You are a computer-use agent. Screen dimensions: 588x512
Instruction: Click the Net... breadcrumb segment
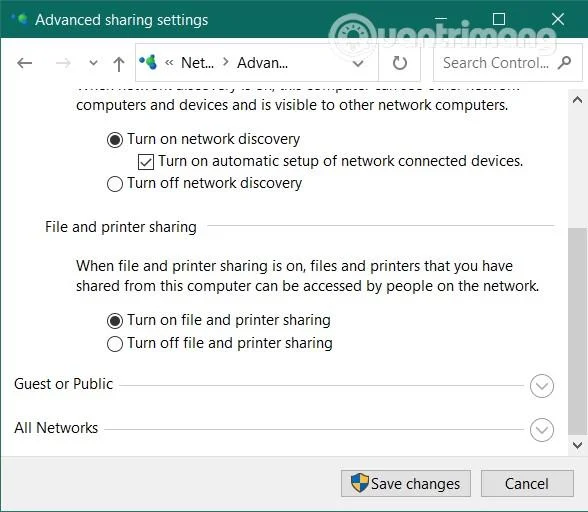(198, 63)
